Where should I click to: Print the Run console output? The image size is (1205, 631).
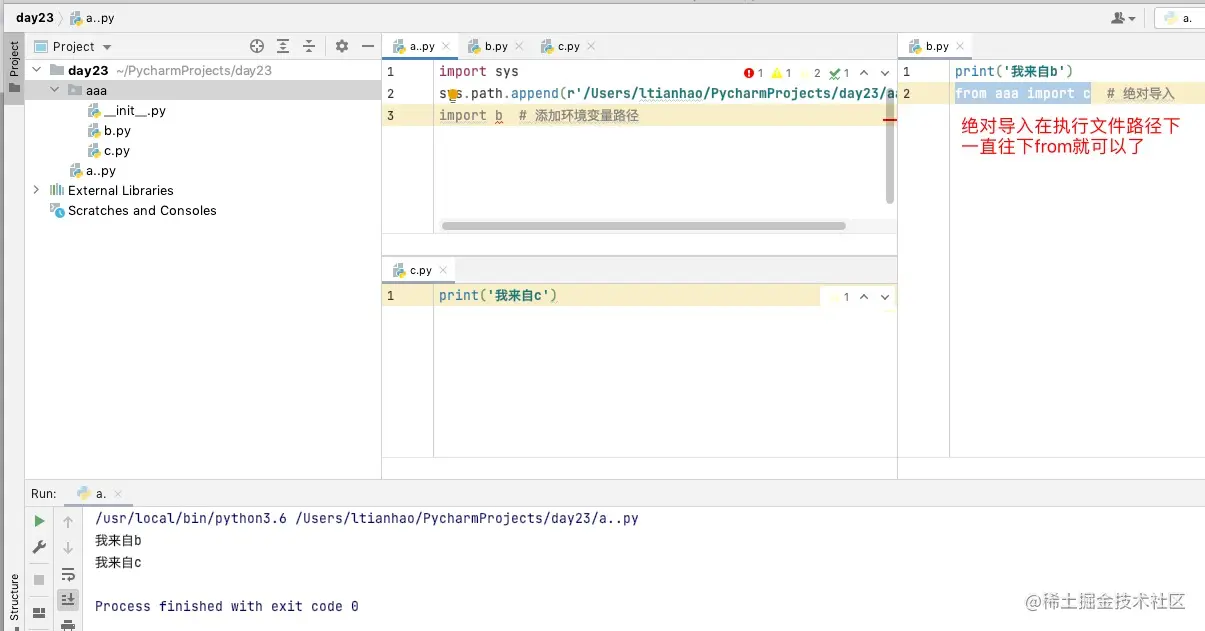pos(68,624)
